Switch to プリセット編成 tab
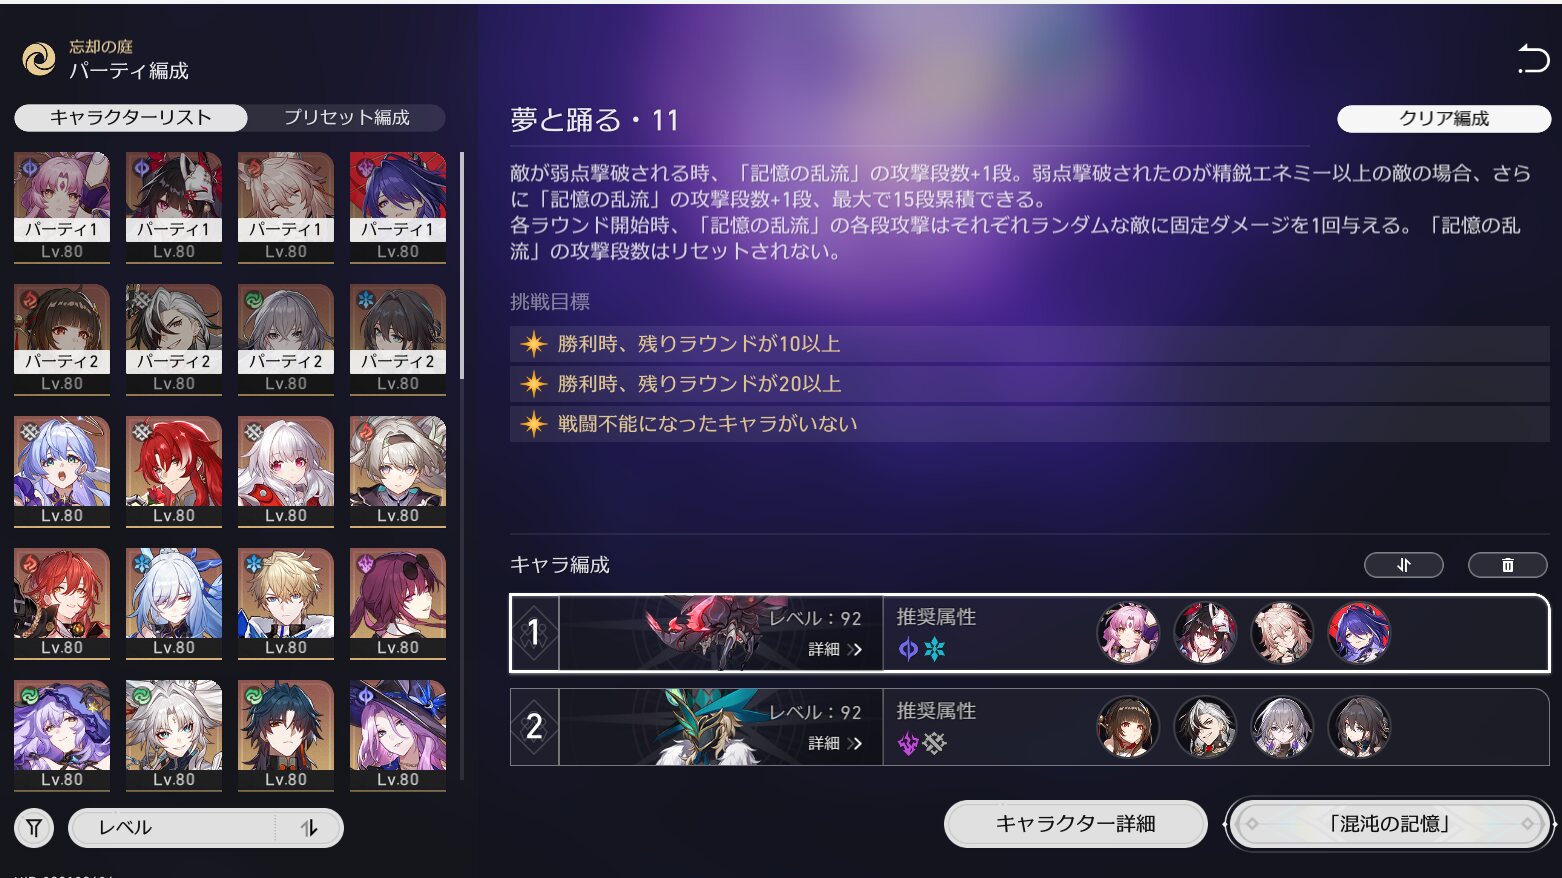 tap(346, 118)
